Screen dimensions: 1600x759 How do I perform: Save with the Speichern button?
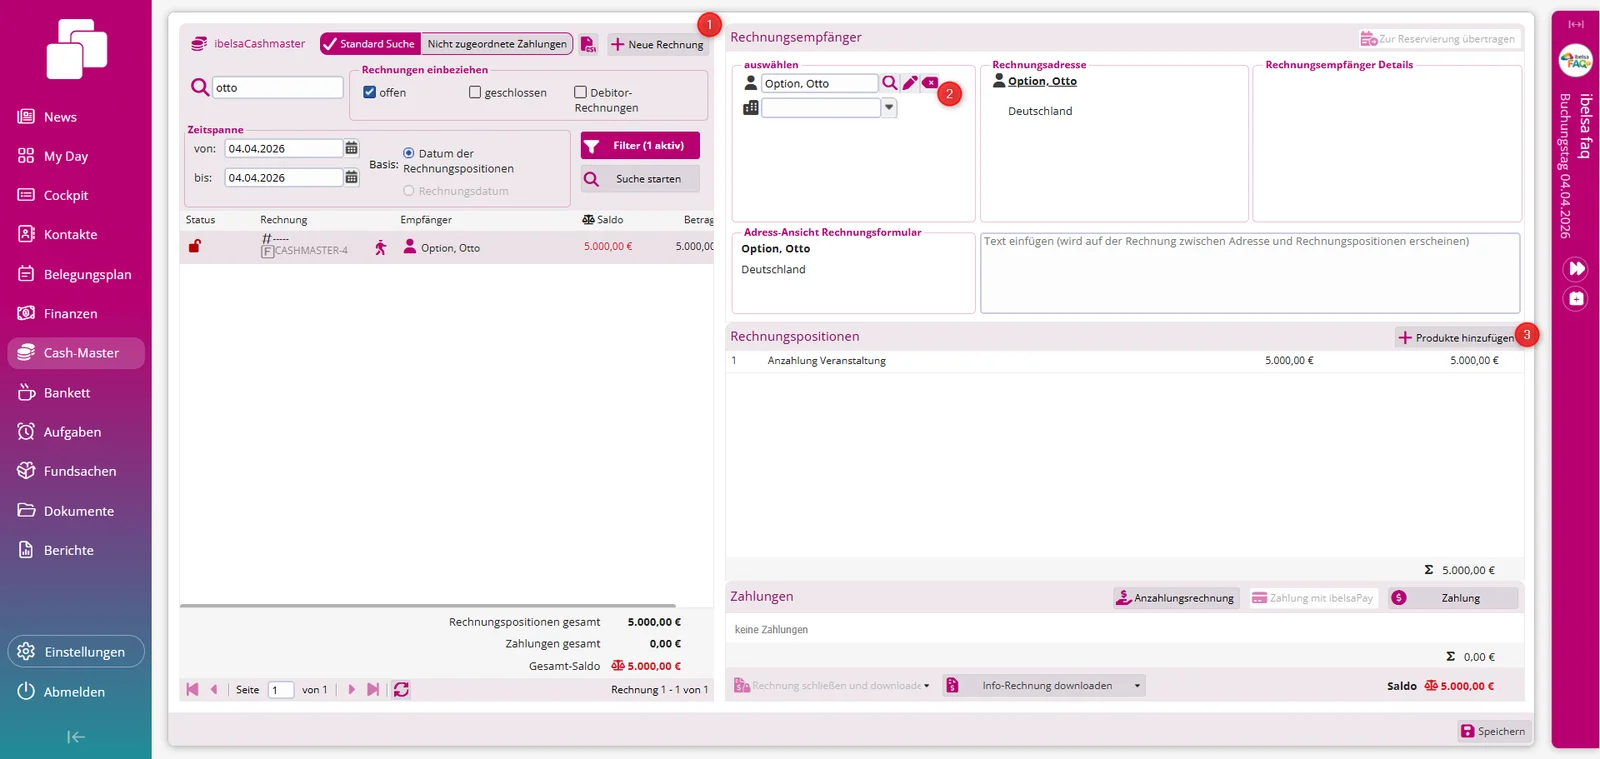point(1494,731)
